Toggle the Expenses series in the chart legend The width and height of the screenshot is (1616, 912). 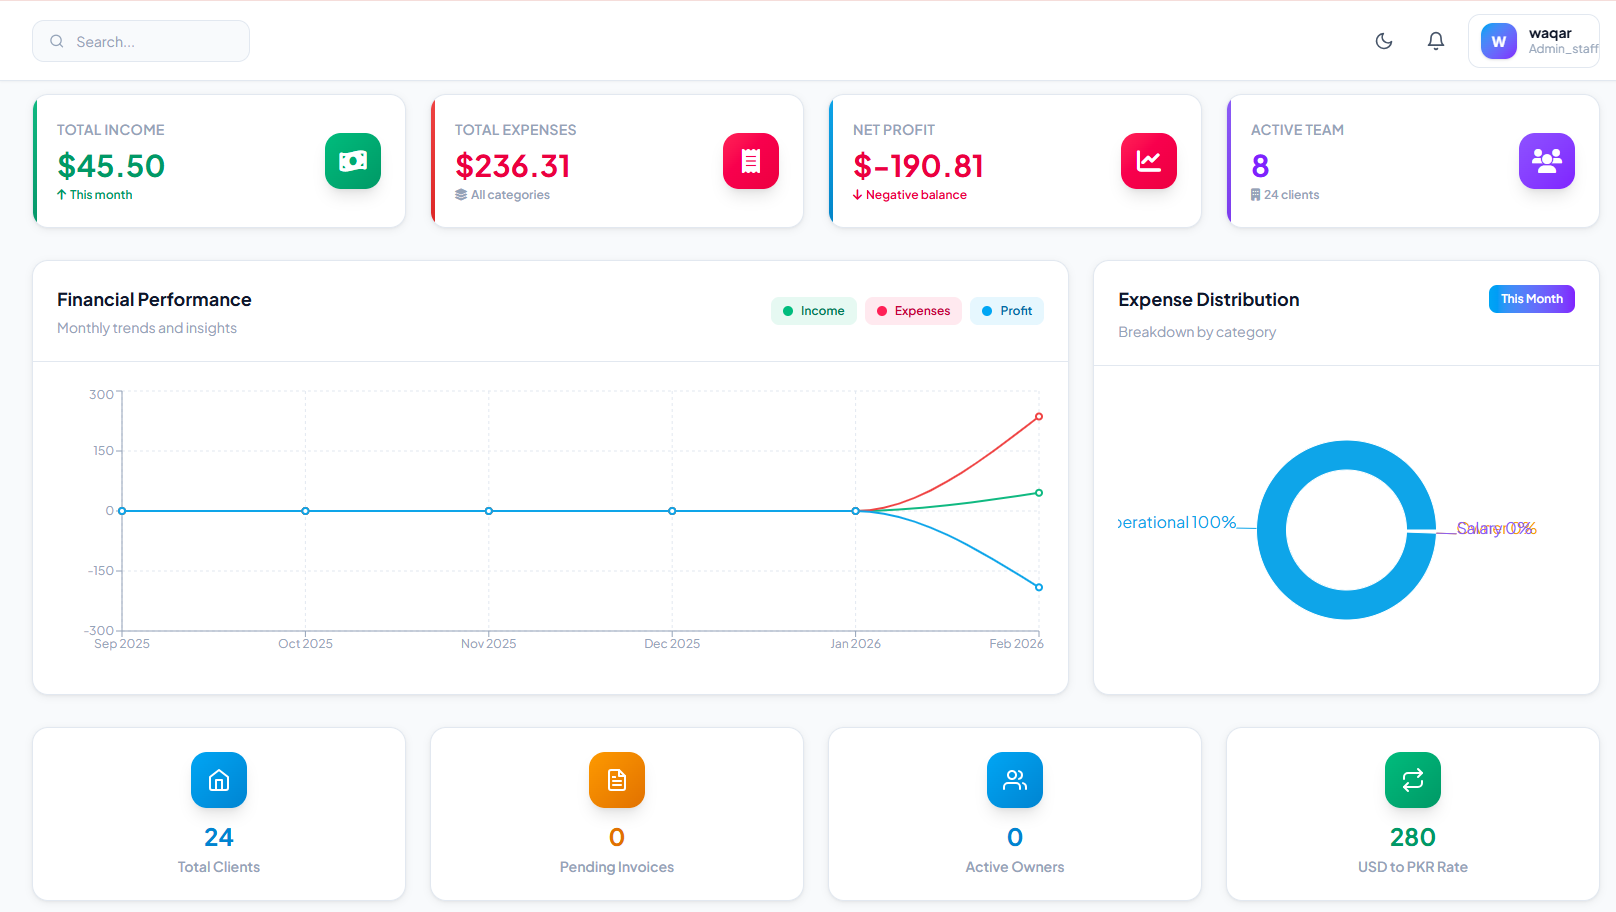(912, 311)
